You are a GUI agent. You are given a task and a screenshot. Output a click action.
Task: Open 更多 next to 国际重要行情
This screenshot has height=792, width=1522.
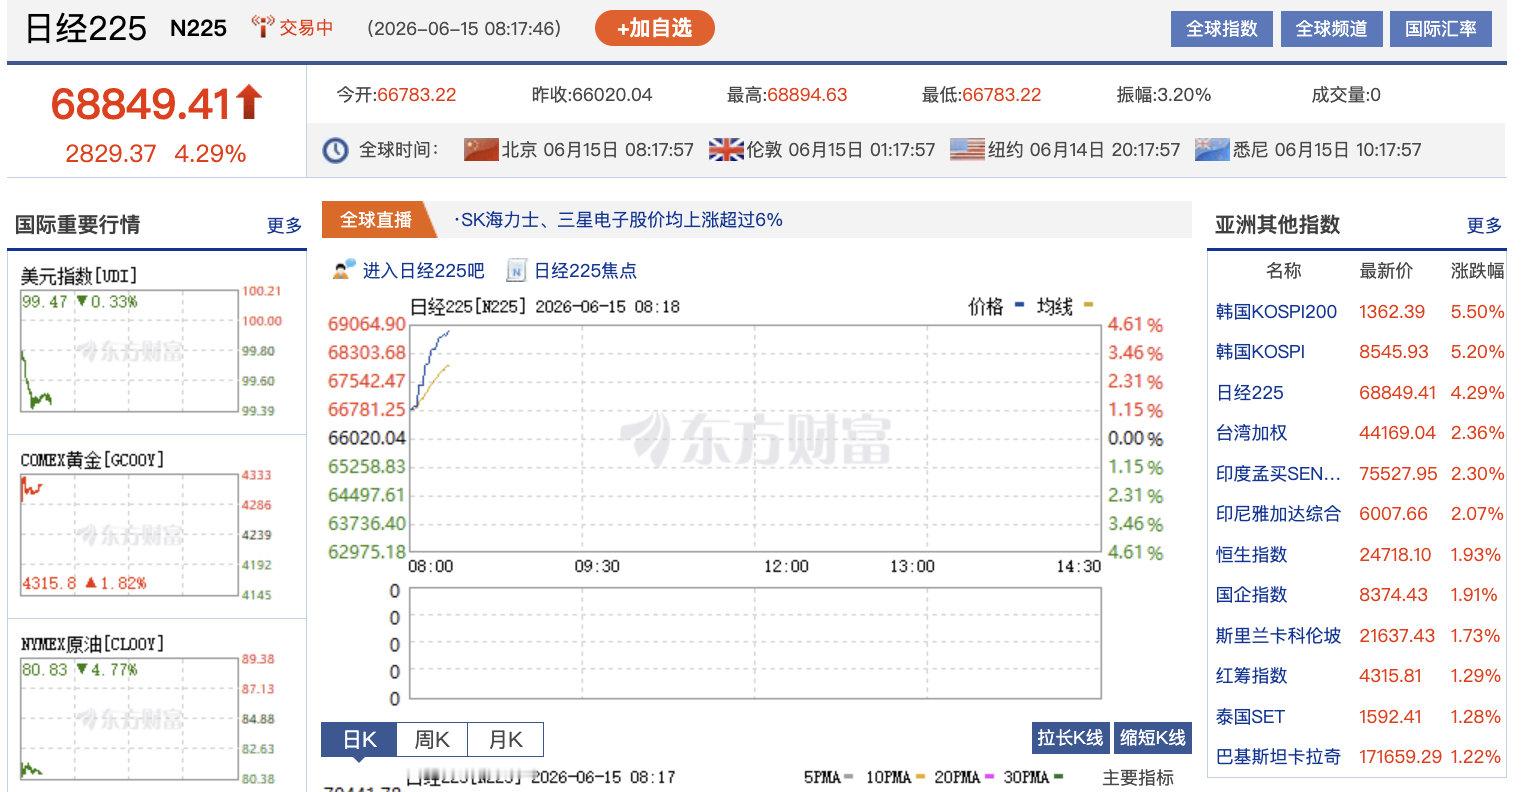(284, 226)
